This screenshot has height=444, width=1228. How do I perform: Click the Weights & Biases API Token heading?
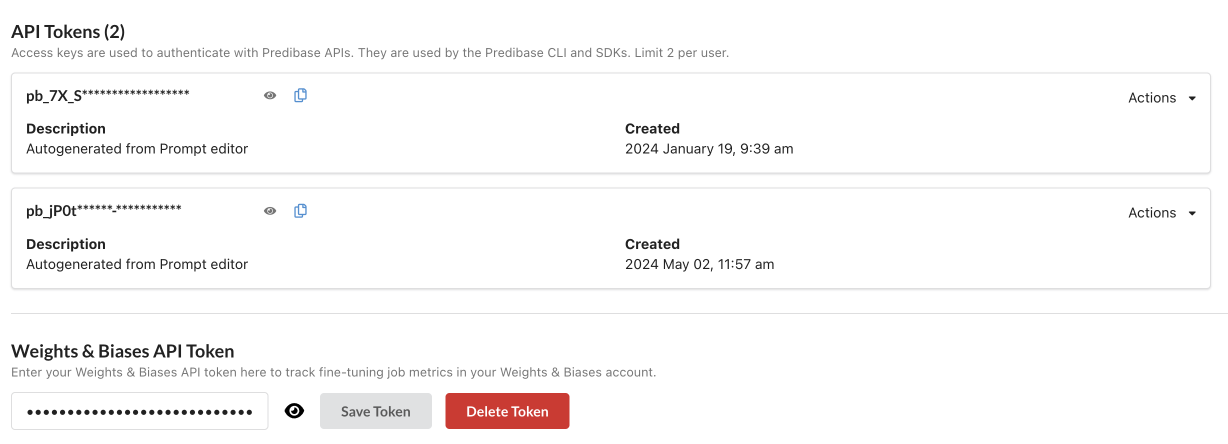click(x=123, y=351)
